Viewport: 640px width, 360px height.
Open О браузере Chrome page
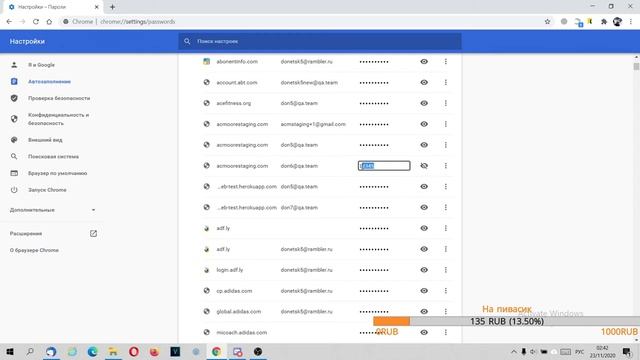pyautogui.click(x=34, y=250)
